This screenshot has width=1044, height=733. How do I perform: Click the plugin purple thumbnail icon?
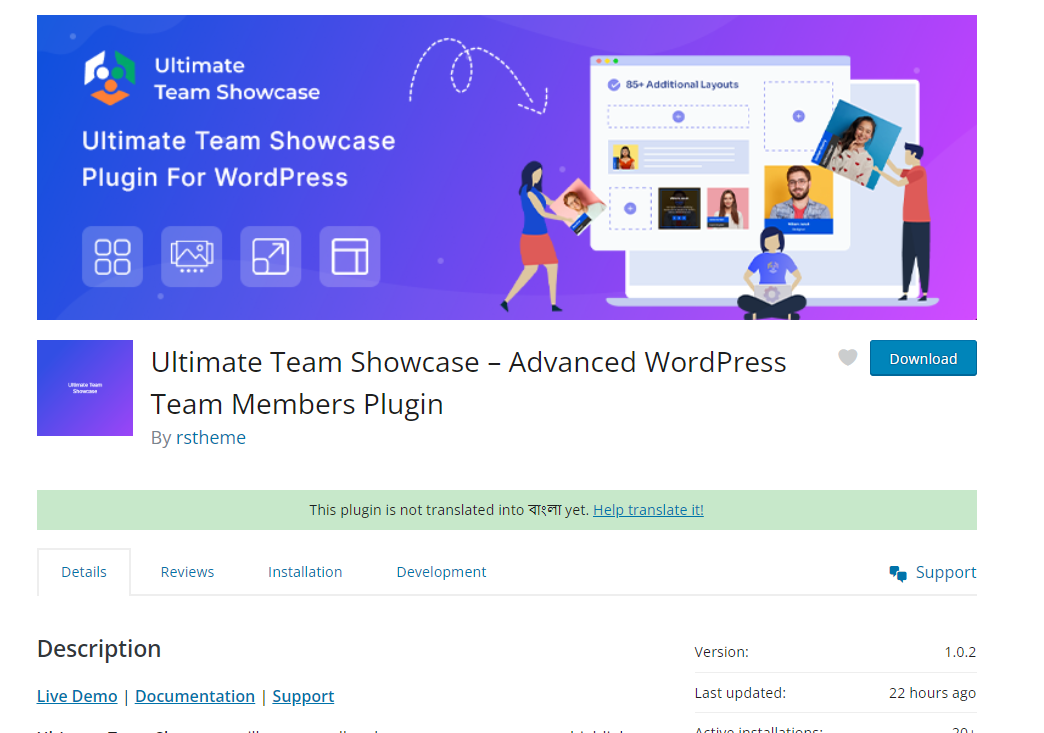click(x=85, y=388)
